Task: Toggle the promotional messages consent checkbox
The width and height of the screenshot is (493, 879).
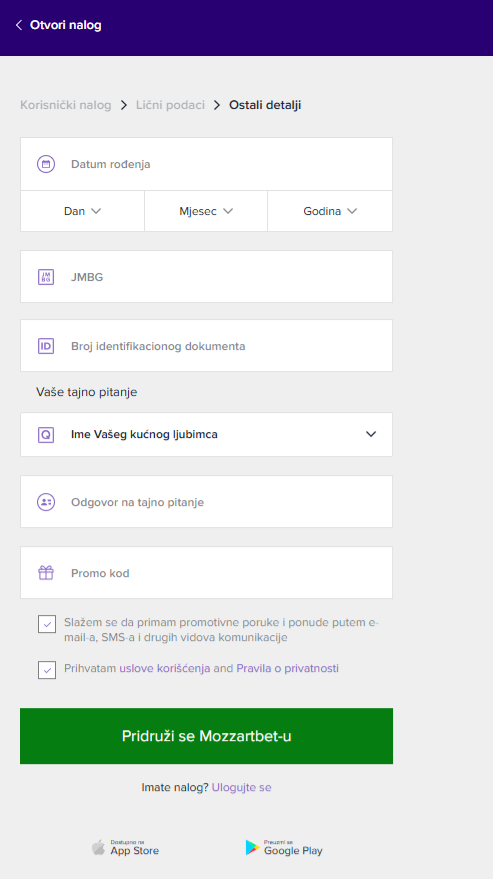Action: 47,624
